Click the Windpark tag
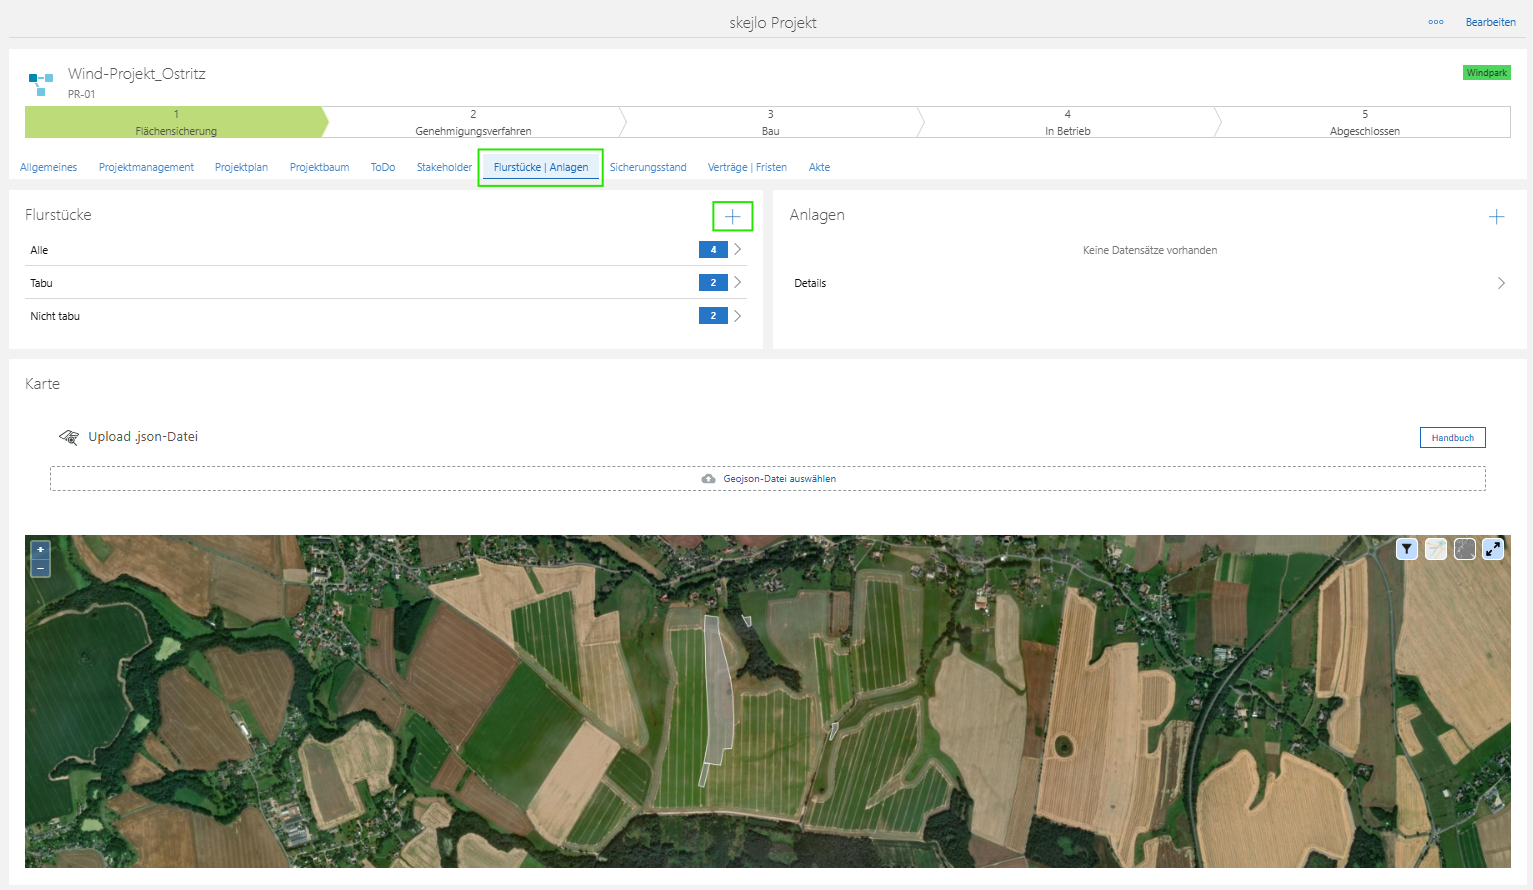The height and width of the screenshot is (890, 1533). click(x=1487, y=73)
